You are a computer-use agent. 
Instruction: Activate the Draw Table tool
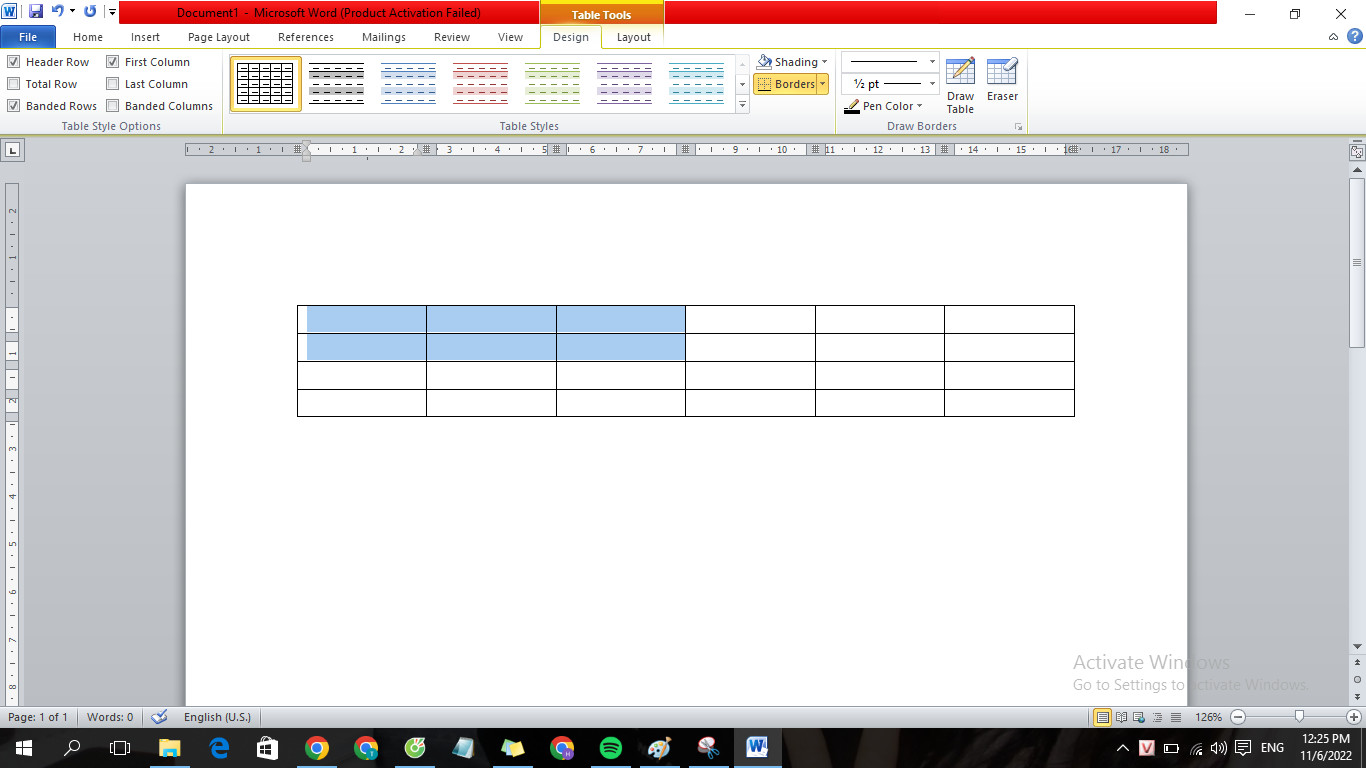coord(960,85)
